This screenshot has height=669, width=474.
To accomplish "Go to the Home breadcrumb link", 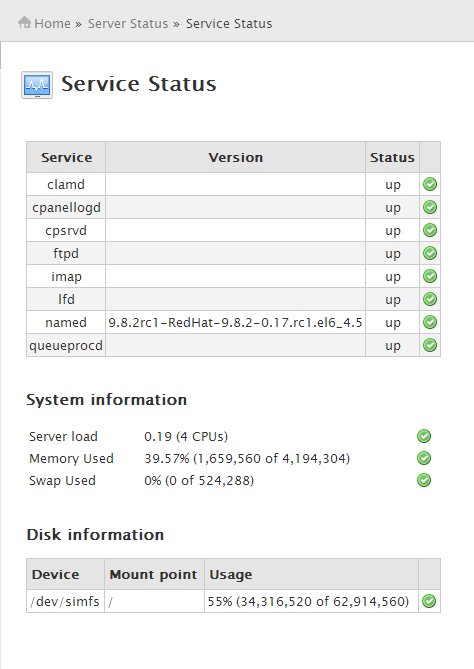I will 52,23.
